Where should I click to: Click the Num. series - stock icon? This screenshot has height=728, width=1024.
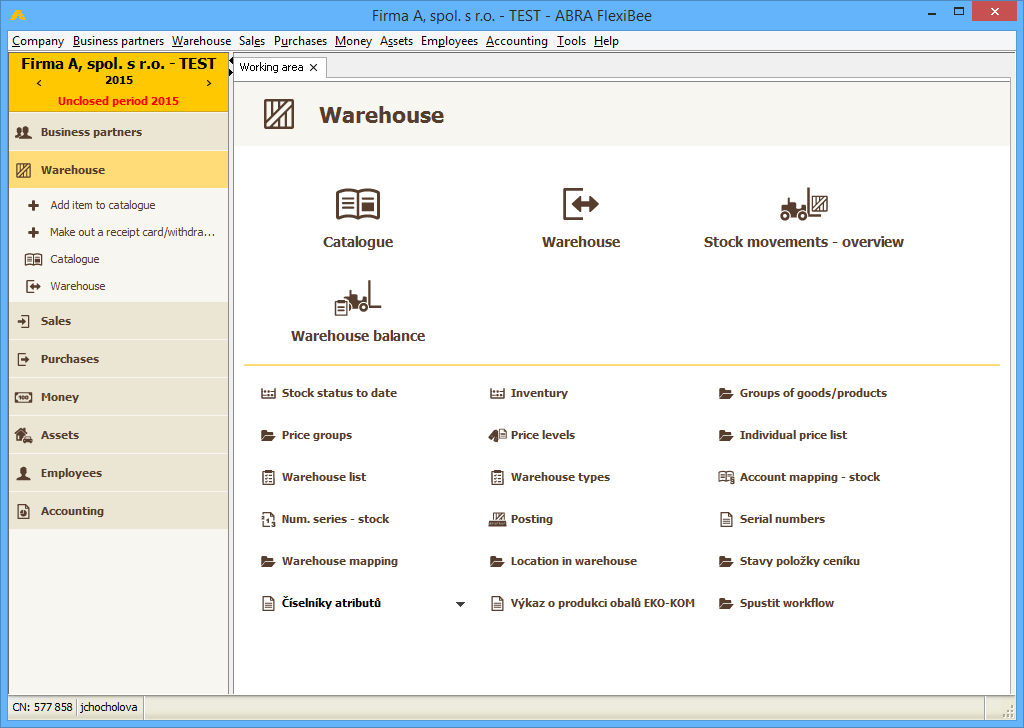[x=268, y=519]
